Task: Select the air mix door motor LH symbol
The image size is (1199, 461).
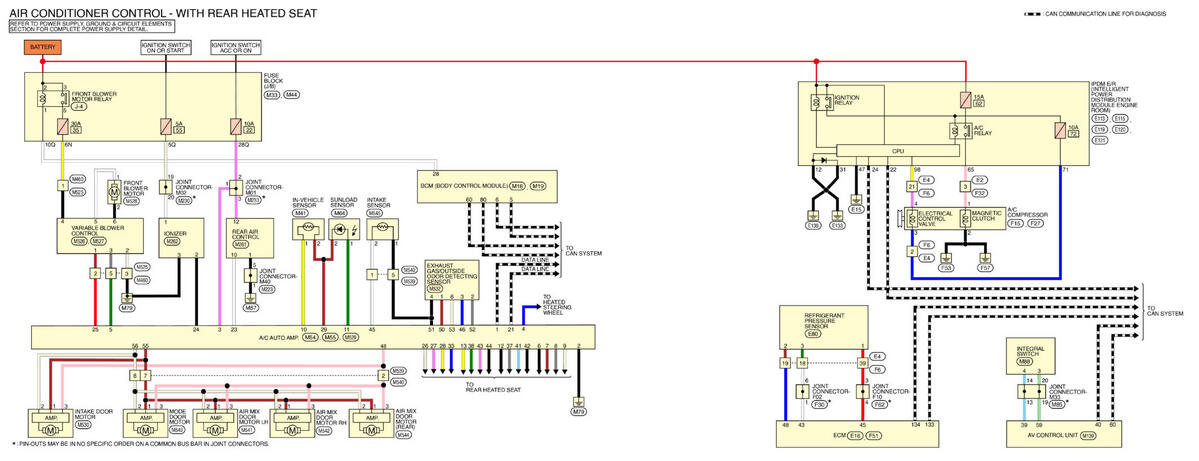Action: [x=214, y=426]
